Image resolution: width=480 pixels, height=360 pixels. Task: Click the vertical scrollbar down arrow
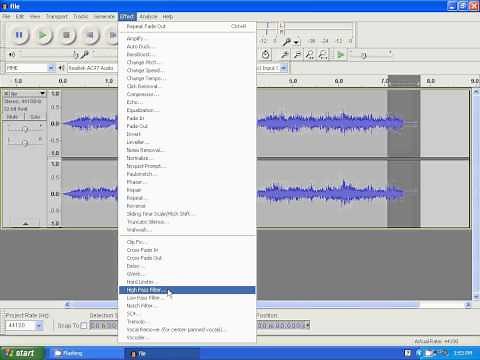(x=476, y=296)
